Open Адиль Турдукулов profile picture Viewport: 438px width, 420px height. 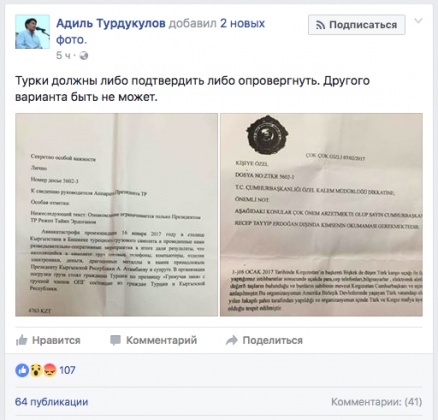32,32
